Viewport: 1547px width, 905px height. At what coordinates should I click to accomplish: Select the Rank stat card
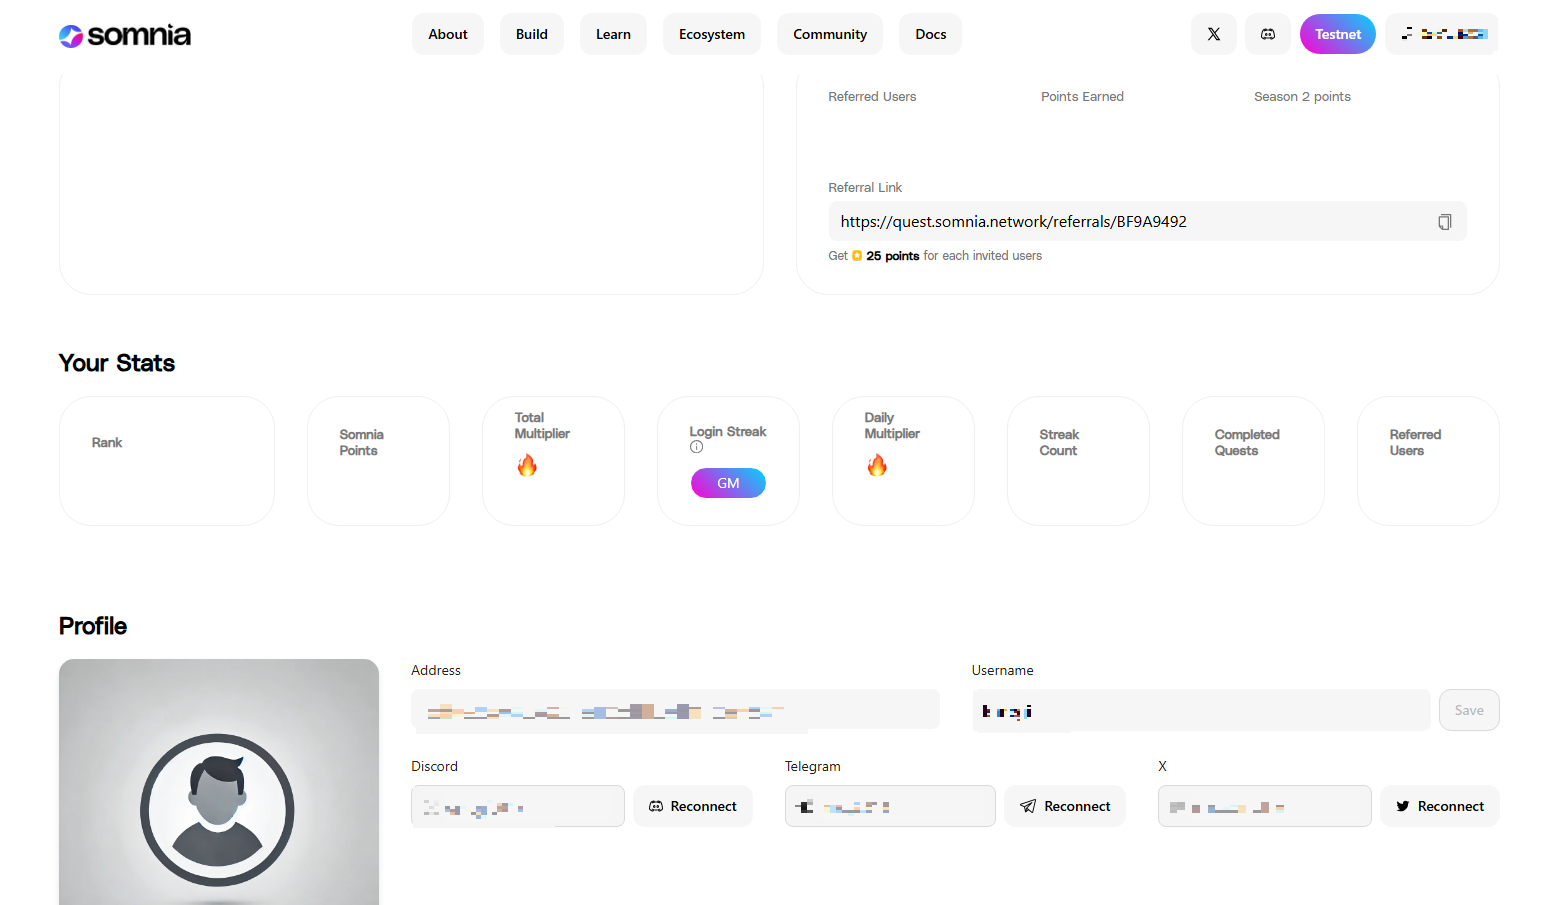point(167,461)
